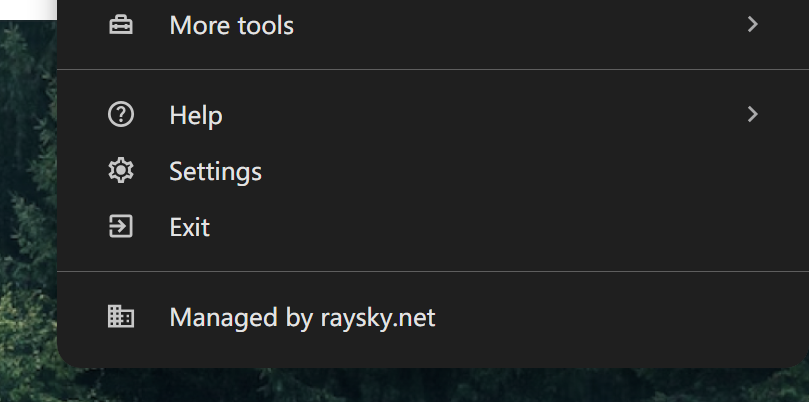Click the managed organization building icon
Image resolution: width=809 pixels, height=402 pixels.
120,318
